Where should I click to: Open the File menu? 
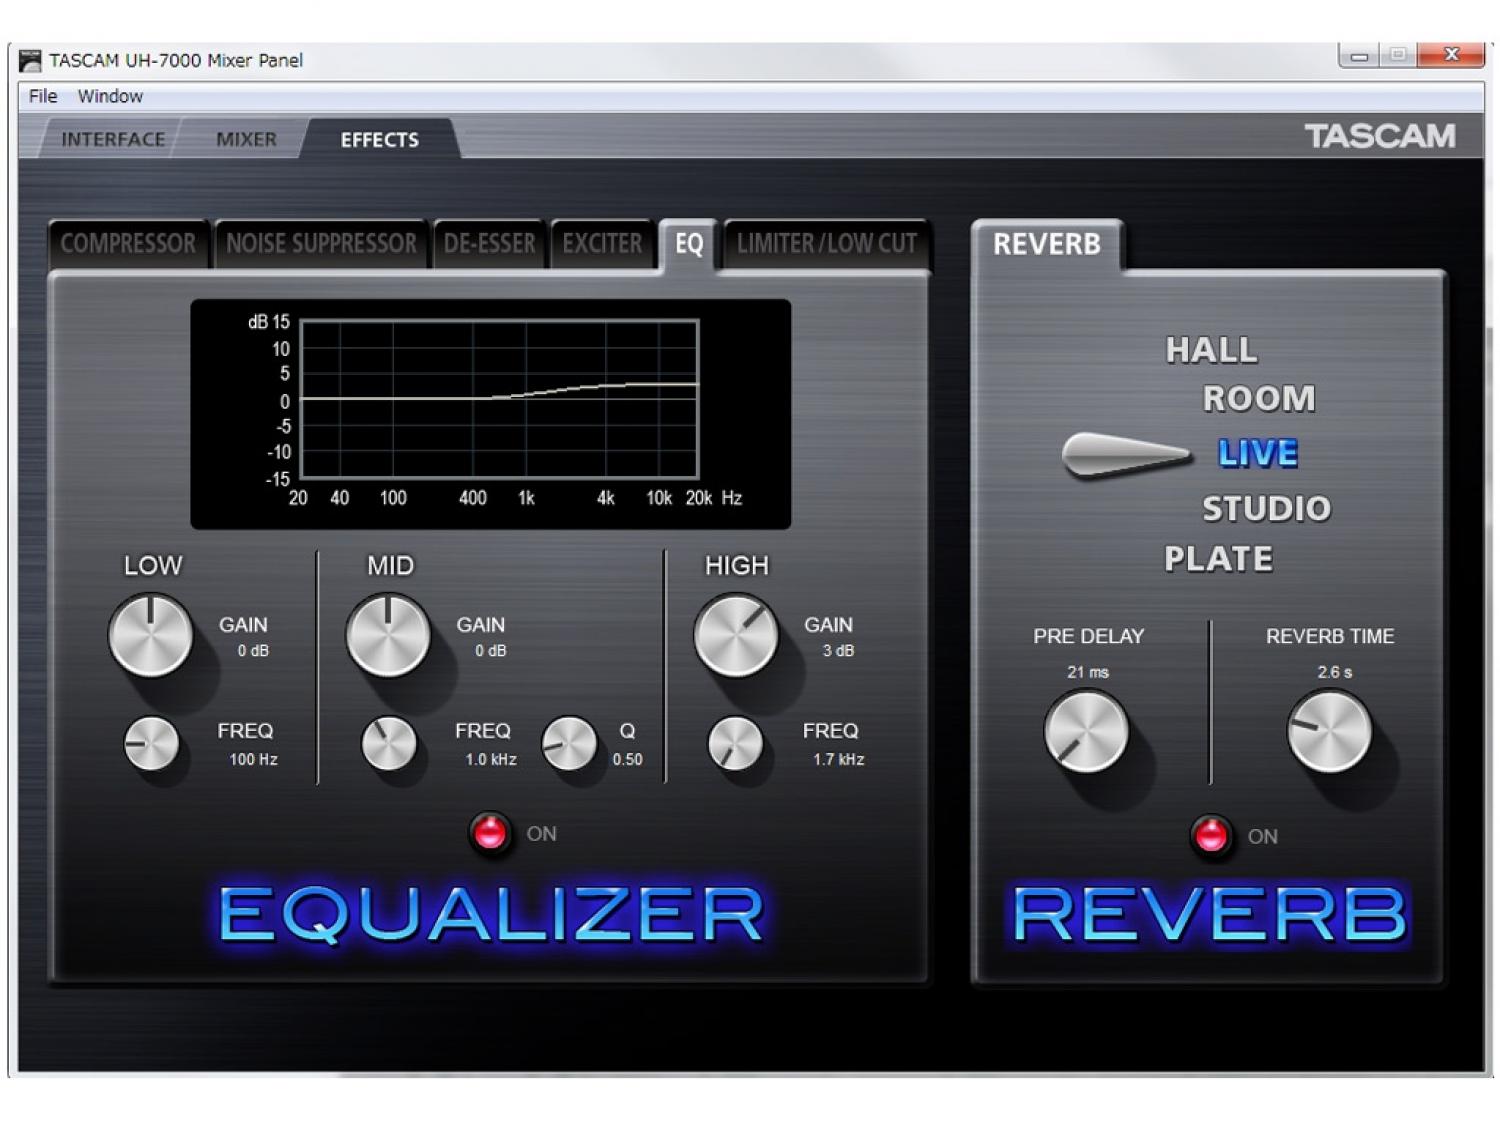tap(43, 96)
